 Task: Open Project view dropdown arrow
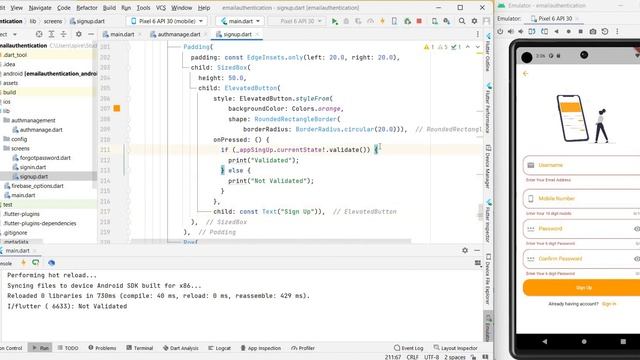pyautogui.click(x=15, y=34)
